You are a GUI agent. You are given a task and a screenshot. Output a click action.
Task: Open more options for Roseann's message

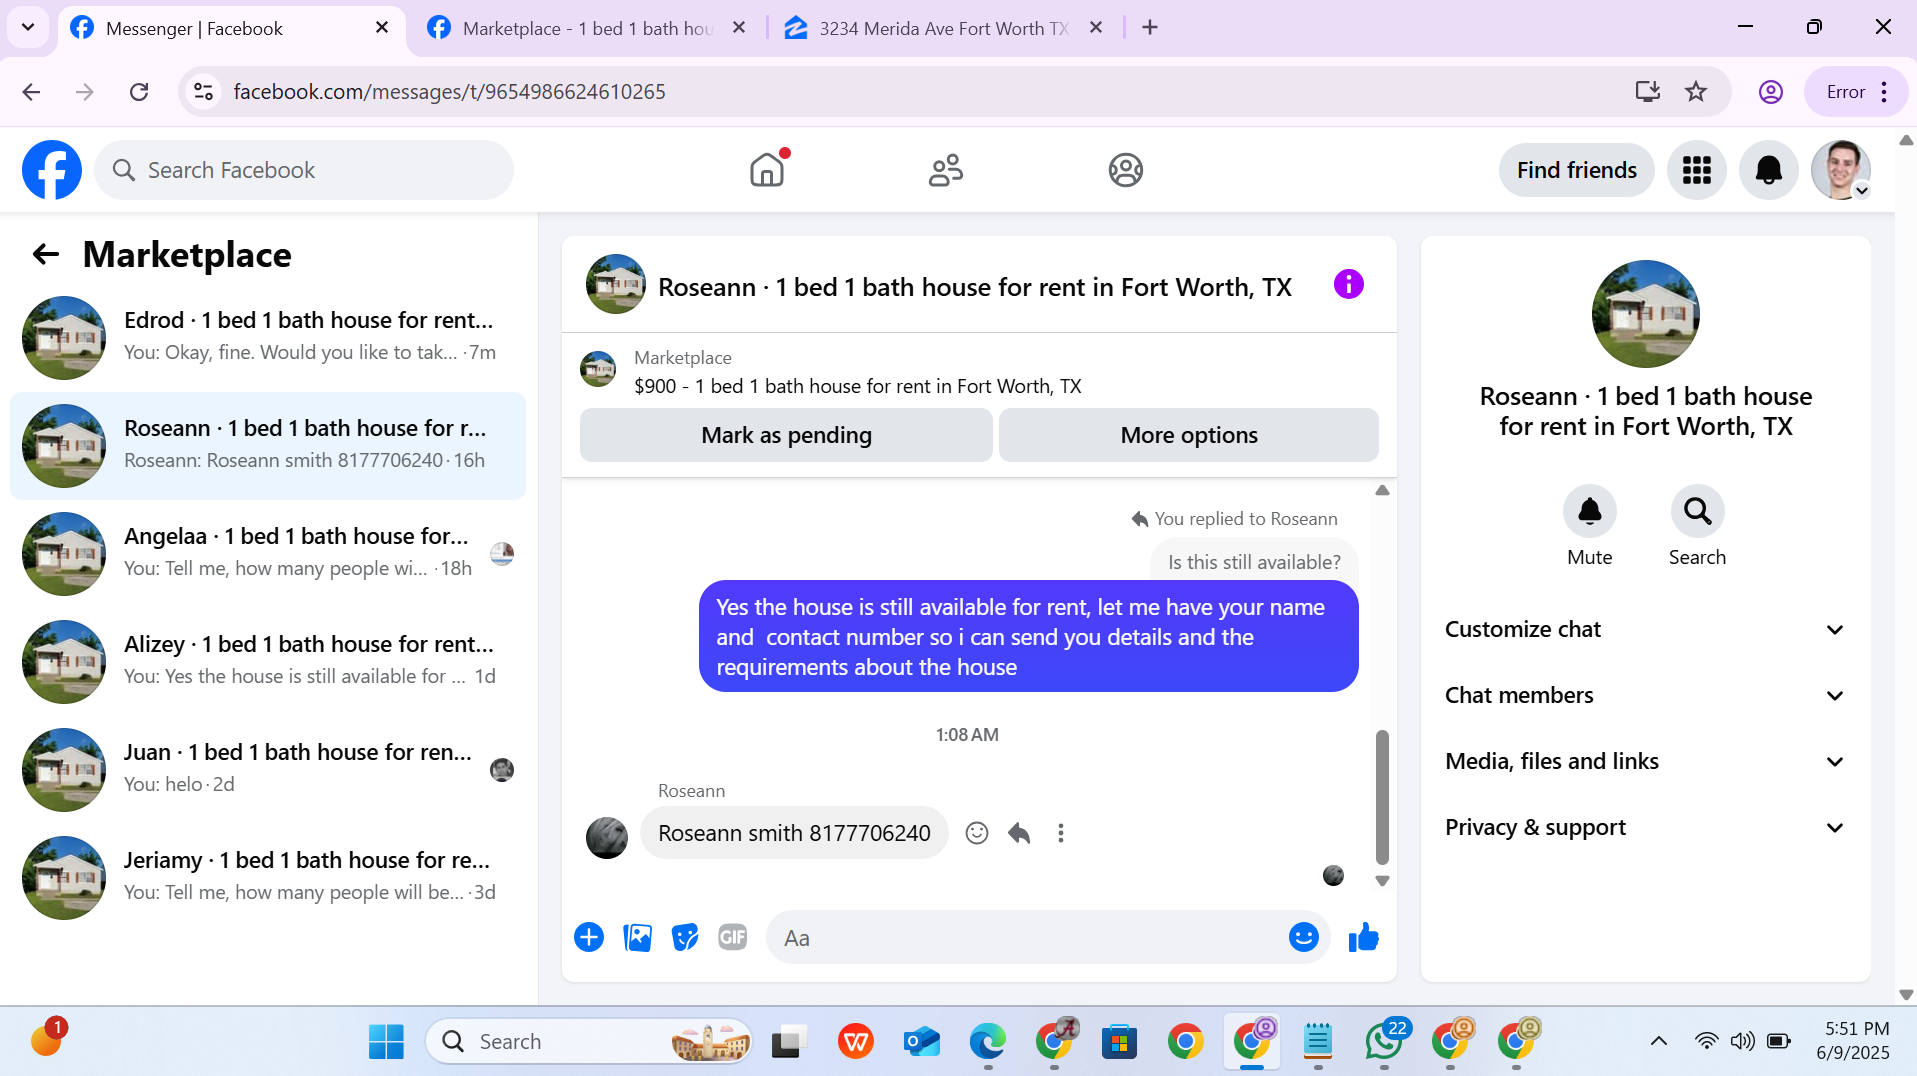(1061, 833)
